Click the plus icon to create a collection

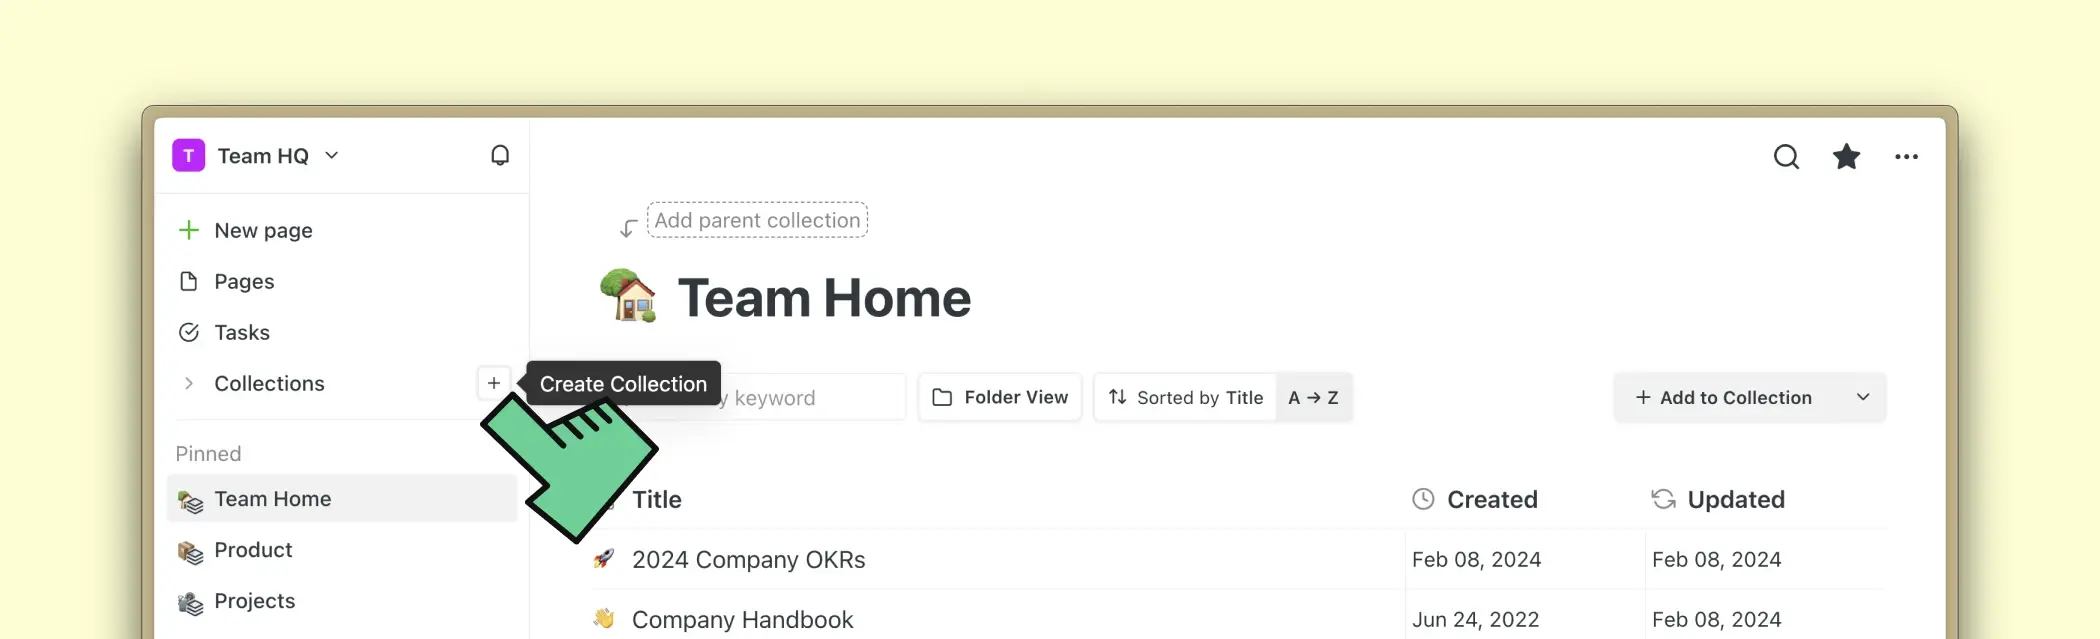pyautogui.click(x=494, y=383)
